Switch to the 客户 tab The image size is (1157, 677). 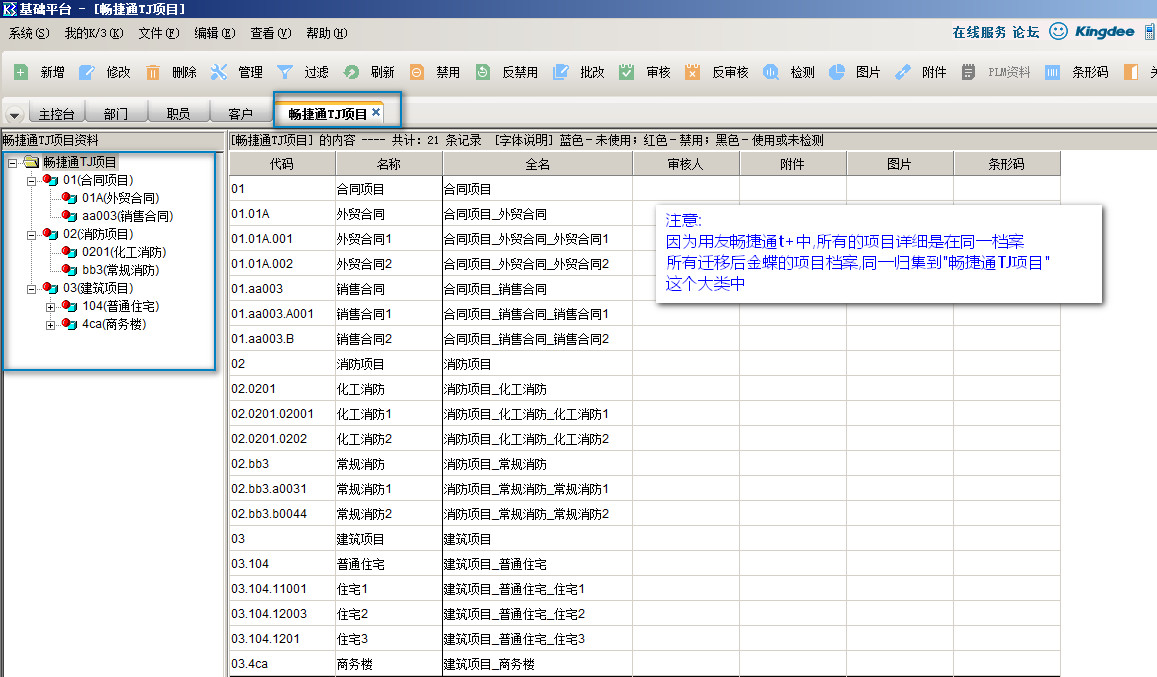[x=240, y=113]
